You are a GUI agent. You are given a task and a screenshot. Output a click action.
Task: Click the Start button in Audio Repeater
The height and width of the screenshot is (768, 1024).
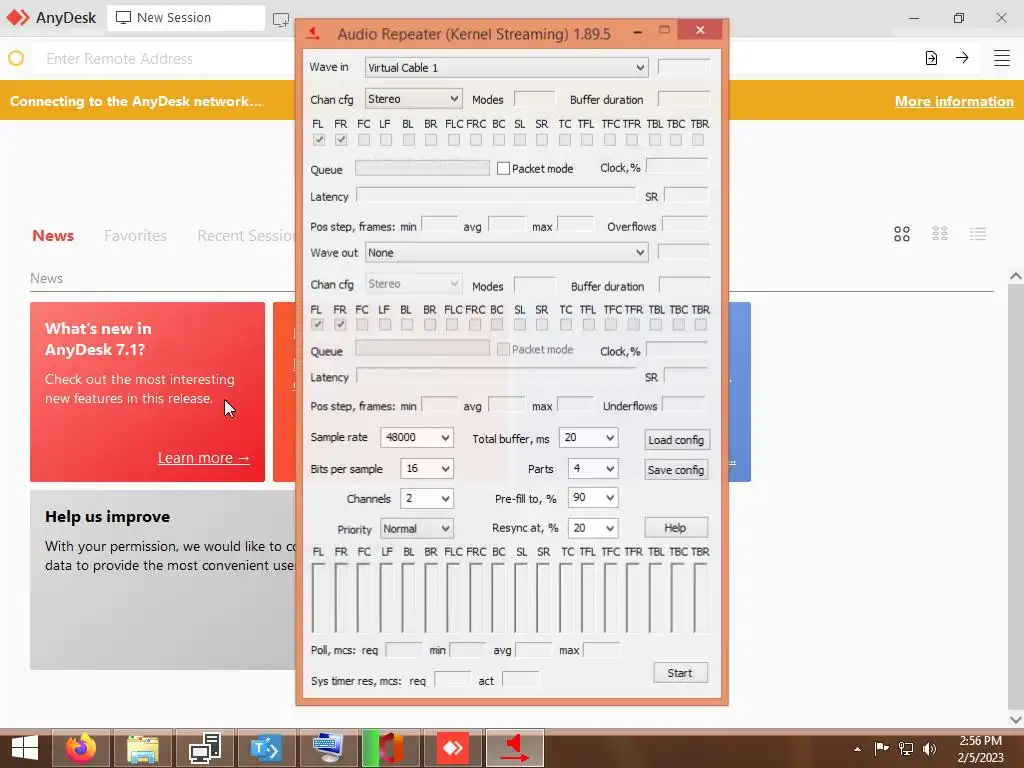(x=680, y=673)
